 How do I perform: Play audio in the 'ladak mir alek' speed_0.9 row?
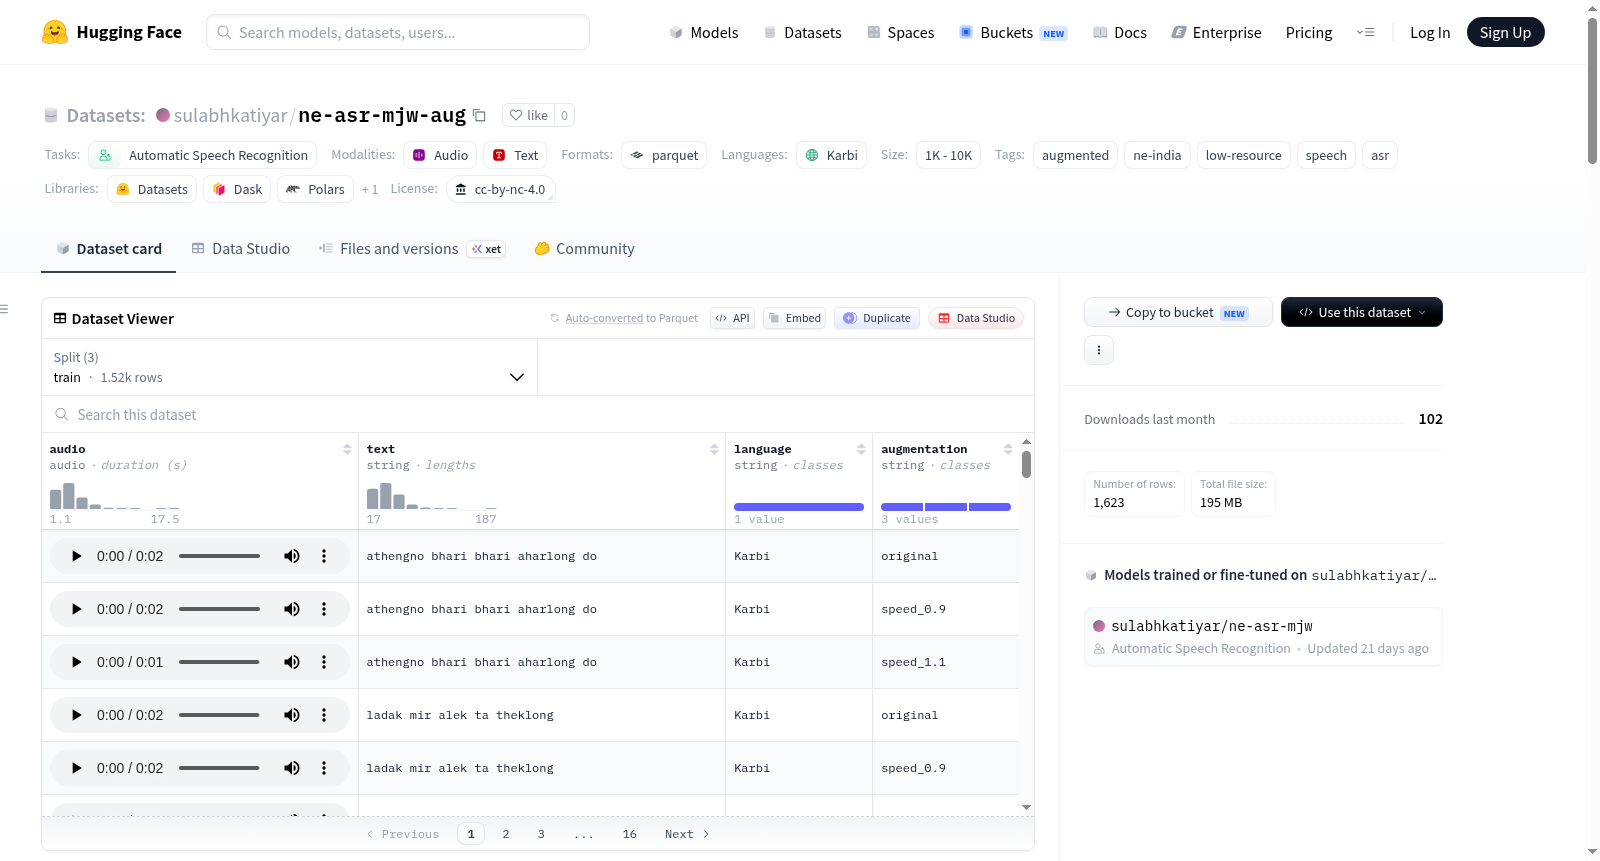[77, 768]
